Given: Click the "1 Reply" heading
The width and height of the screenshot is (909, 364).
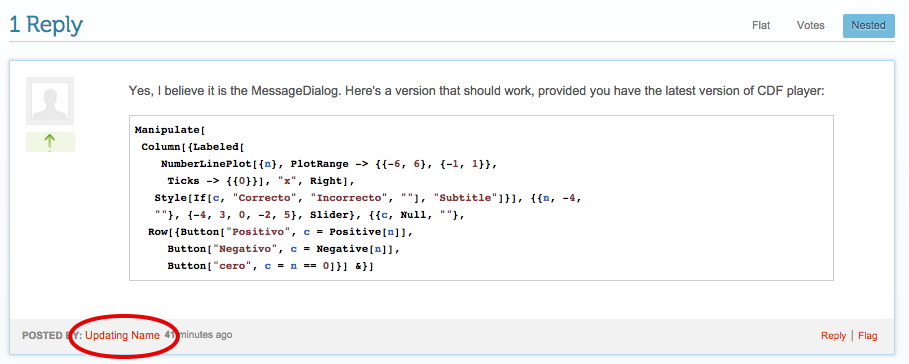Looking at the screenshot, I should click(x=46, y=25).
